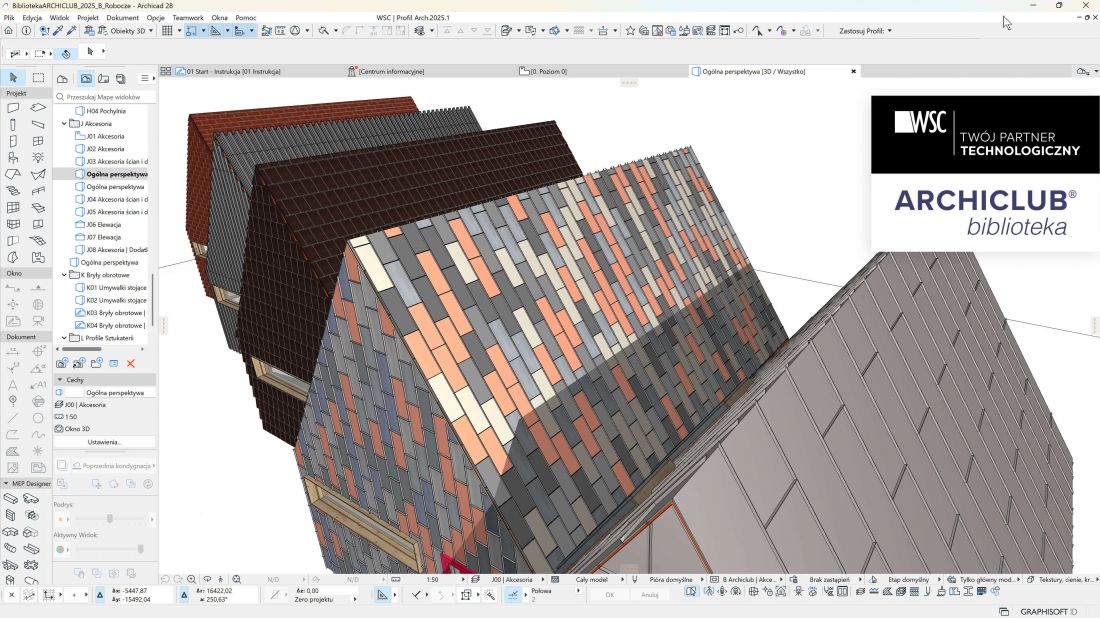The image size is (1100, 618).
Task: Collapse the K Bryły obrotowe folder
Action: pos(65,275)
